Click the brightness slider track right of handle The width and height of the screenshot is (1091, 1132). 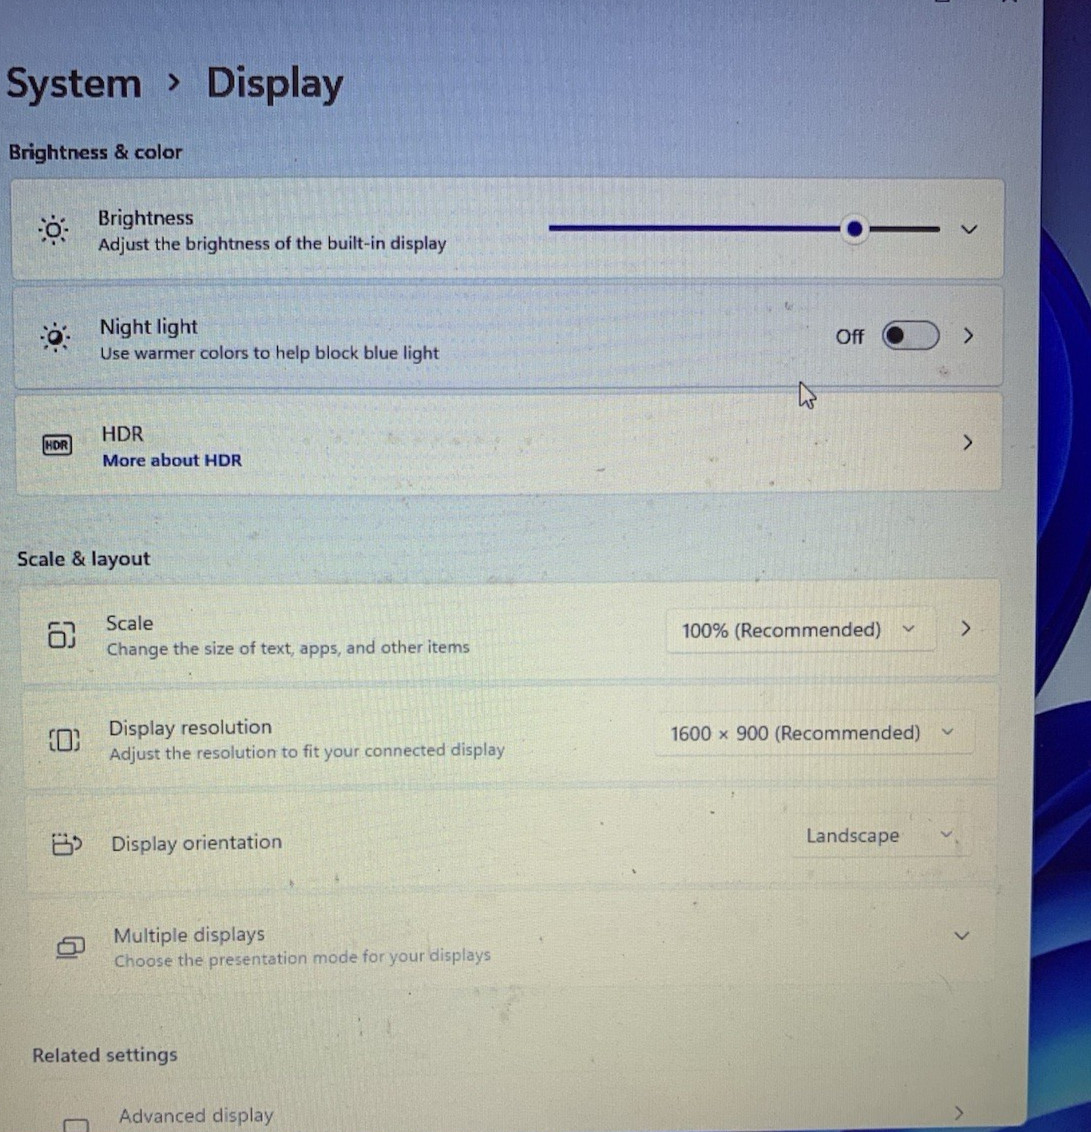pyautogui.click(x=905, y=229)
